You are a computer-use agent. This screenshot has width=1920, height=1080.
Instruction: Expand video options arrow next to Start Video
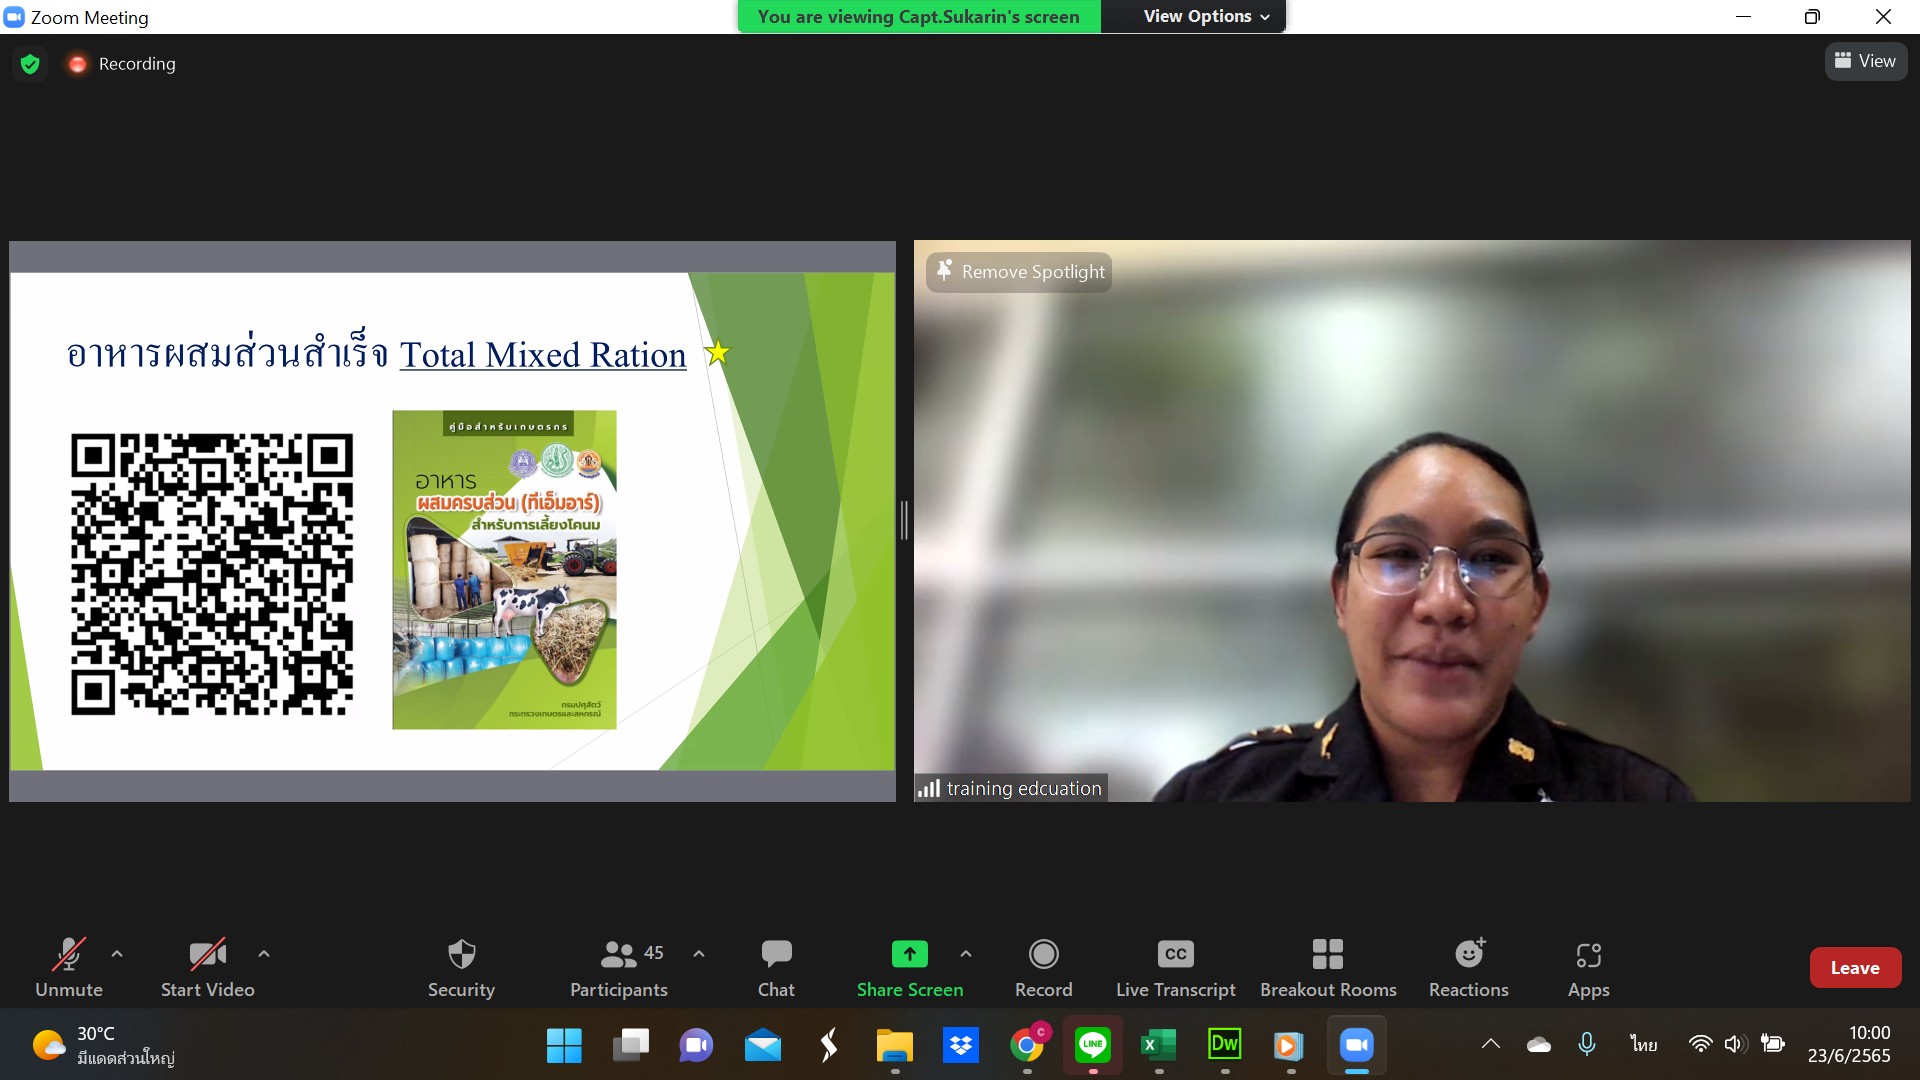coord(264,954)
